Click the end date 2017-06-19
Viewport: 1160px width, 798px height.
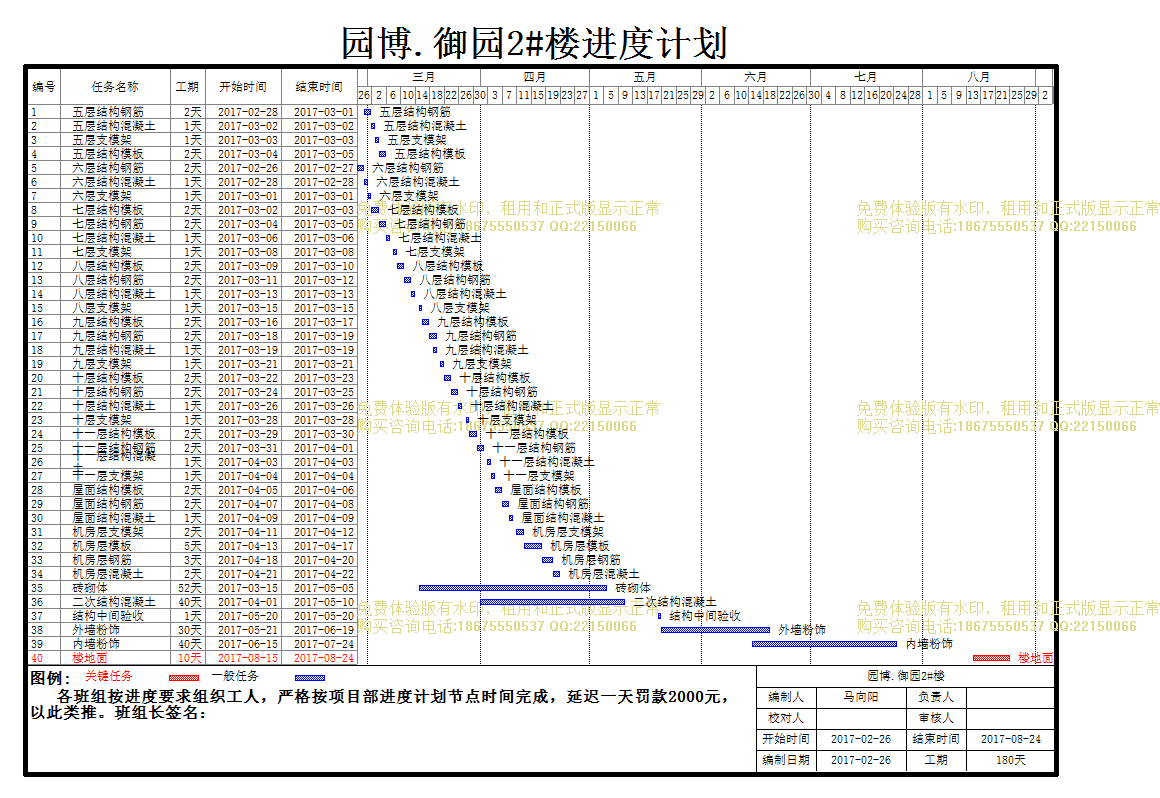pos(324,630)
